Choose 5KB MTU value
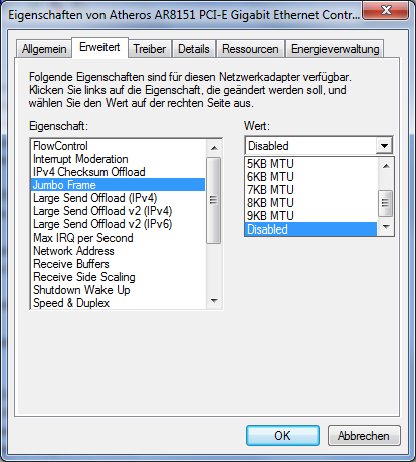The height and width of the screenshot is (462, 416). pos(311,164)
